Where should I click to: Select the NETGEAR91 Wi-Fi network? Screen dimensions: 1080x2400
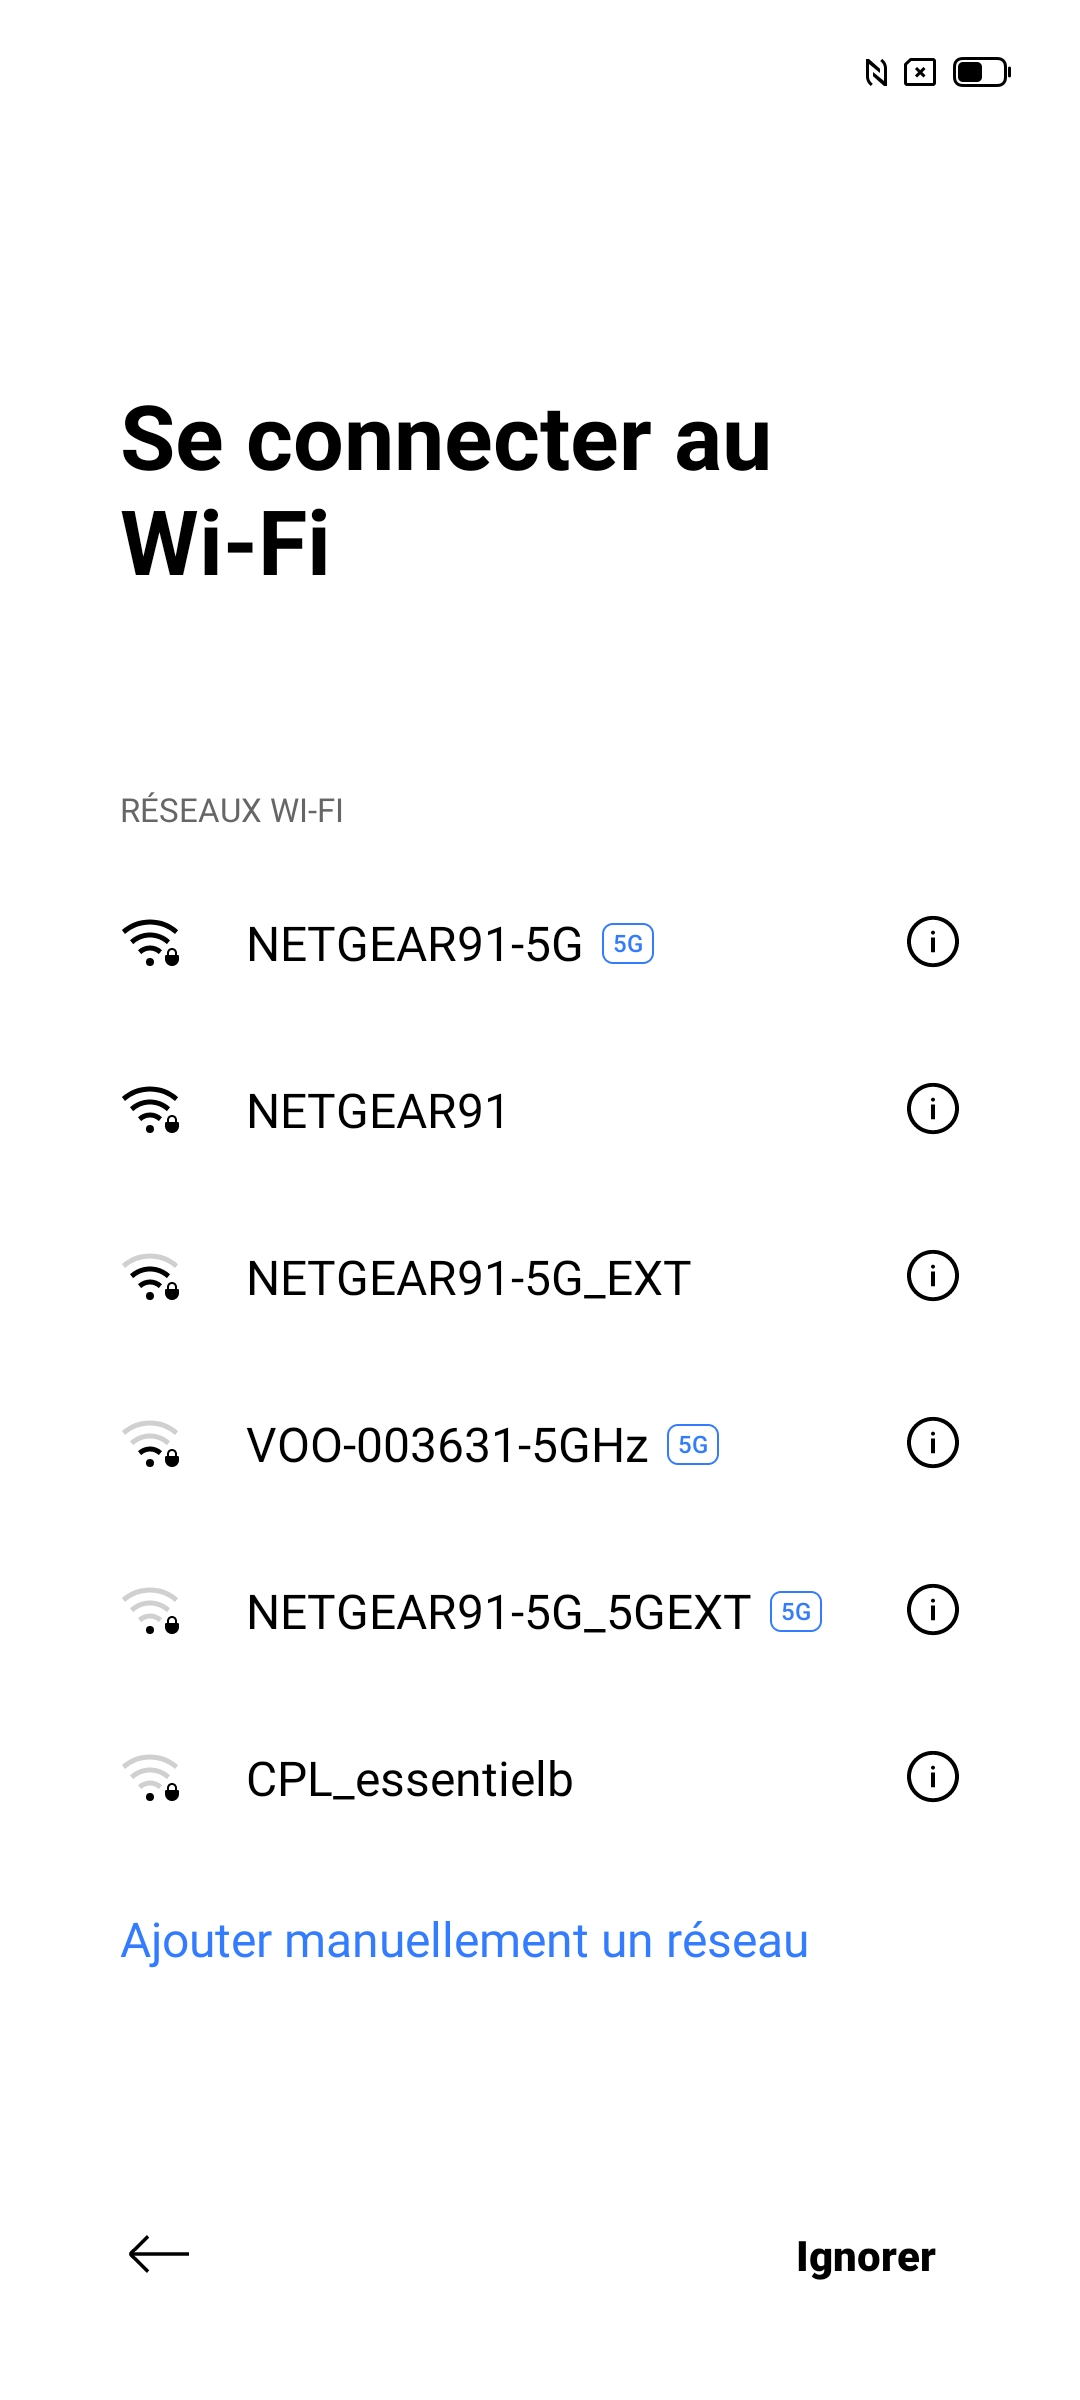coord(378,1112)
